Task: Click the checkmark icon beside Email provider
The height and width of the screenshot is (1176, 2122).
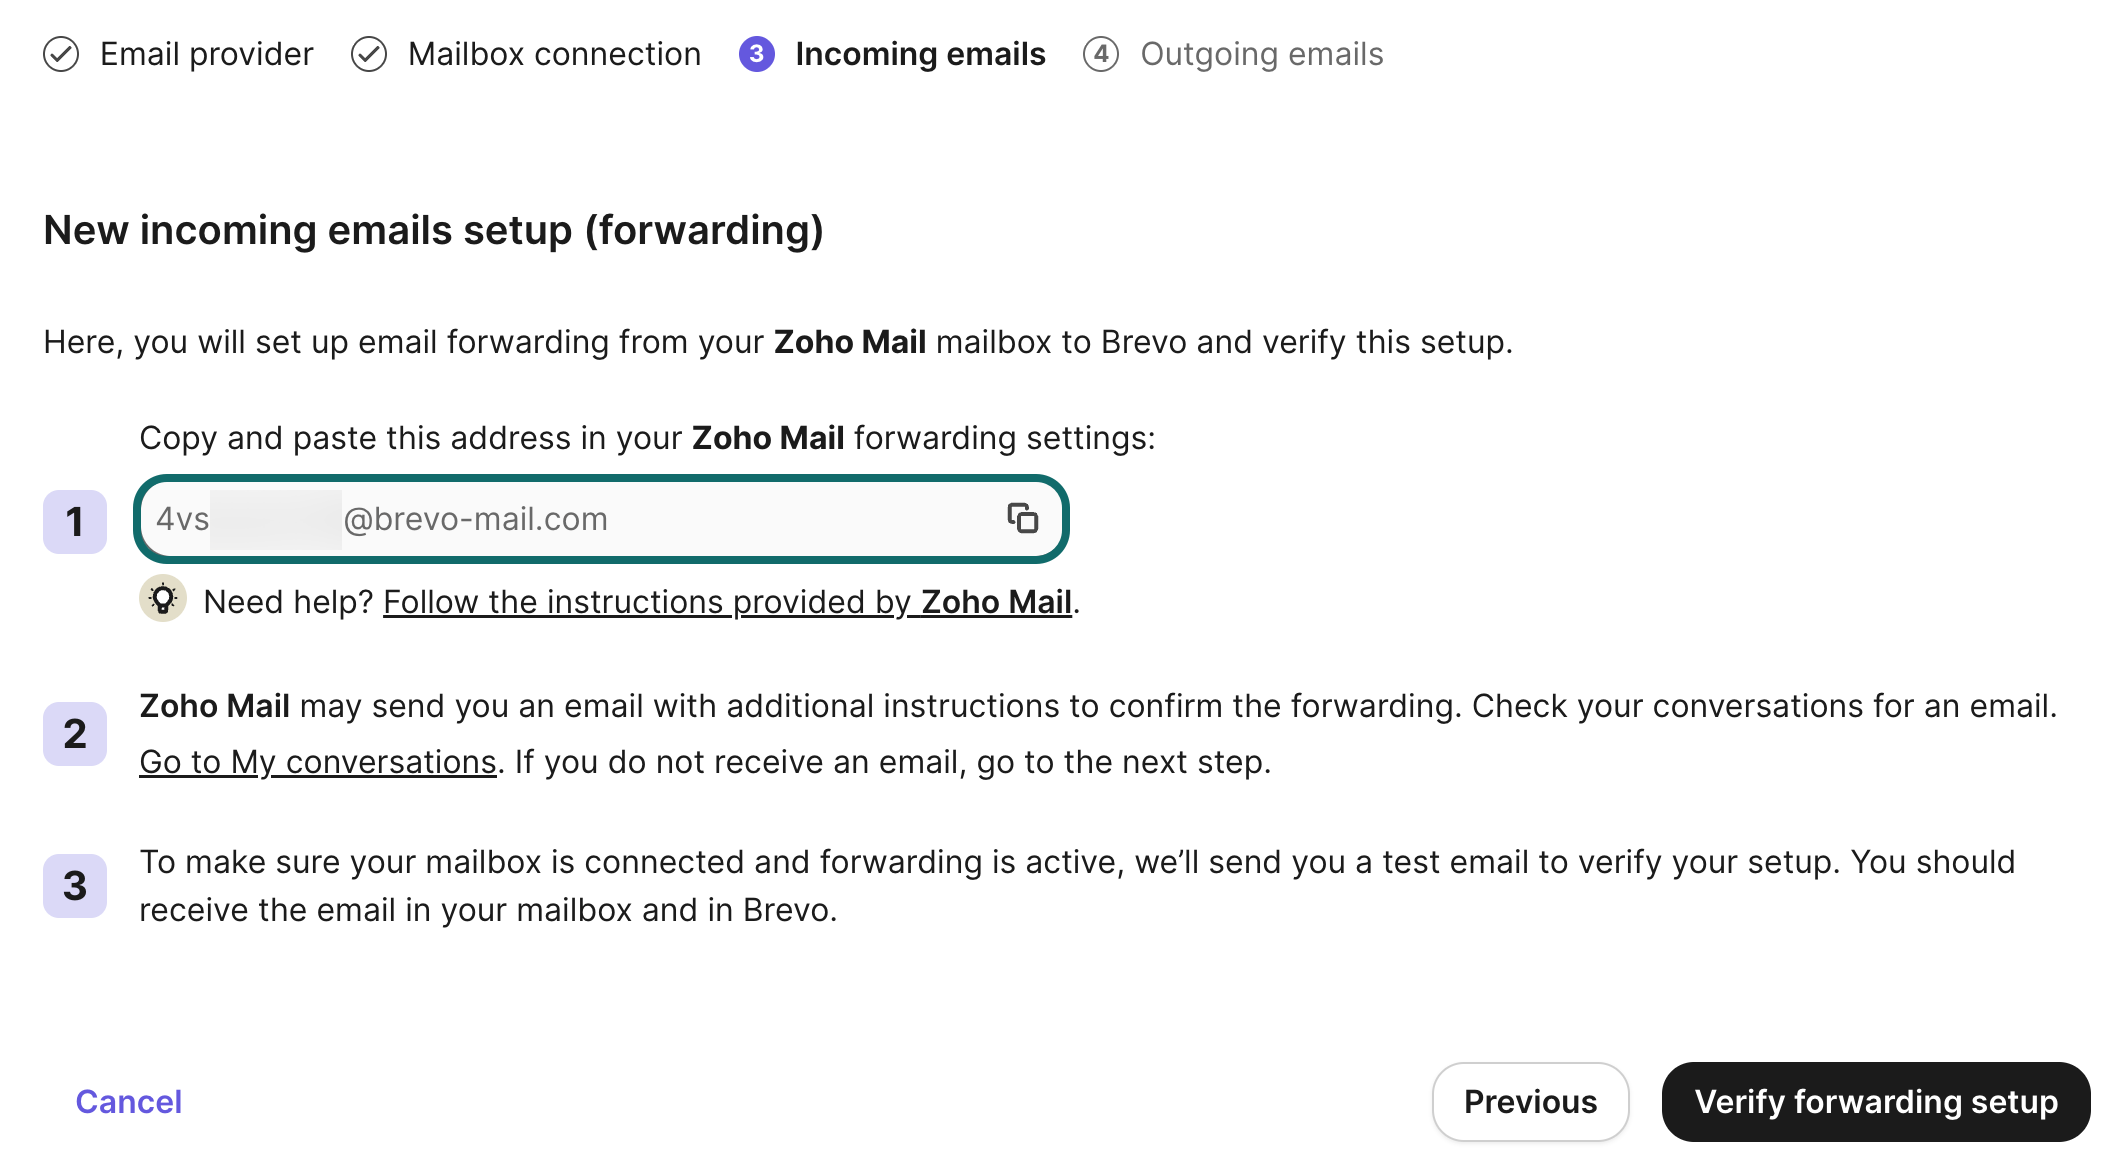Action: (x=62, y=54)
